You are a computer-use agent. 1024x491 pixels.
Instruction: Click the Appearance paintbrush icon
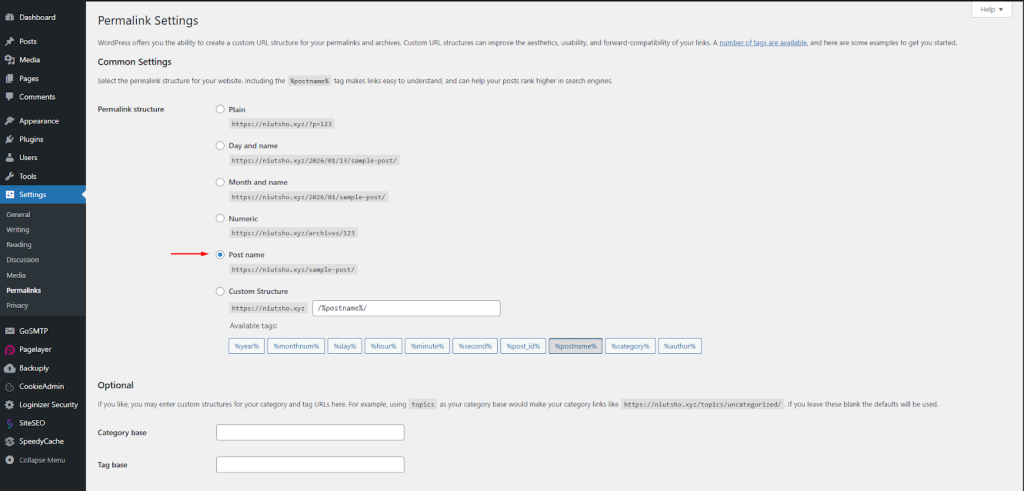pyautogui.click(x=10, y=121)
